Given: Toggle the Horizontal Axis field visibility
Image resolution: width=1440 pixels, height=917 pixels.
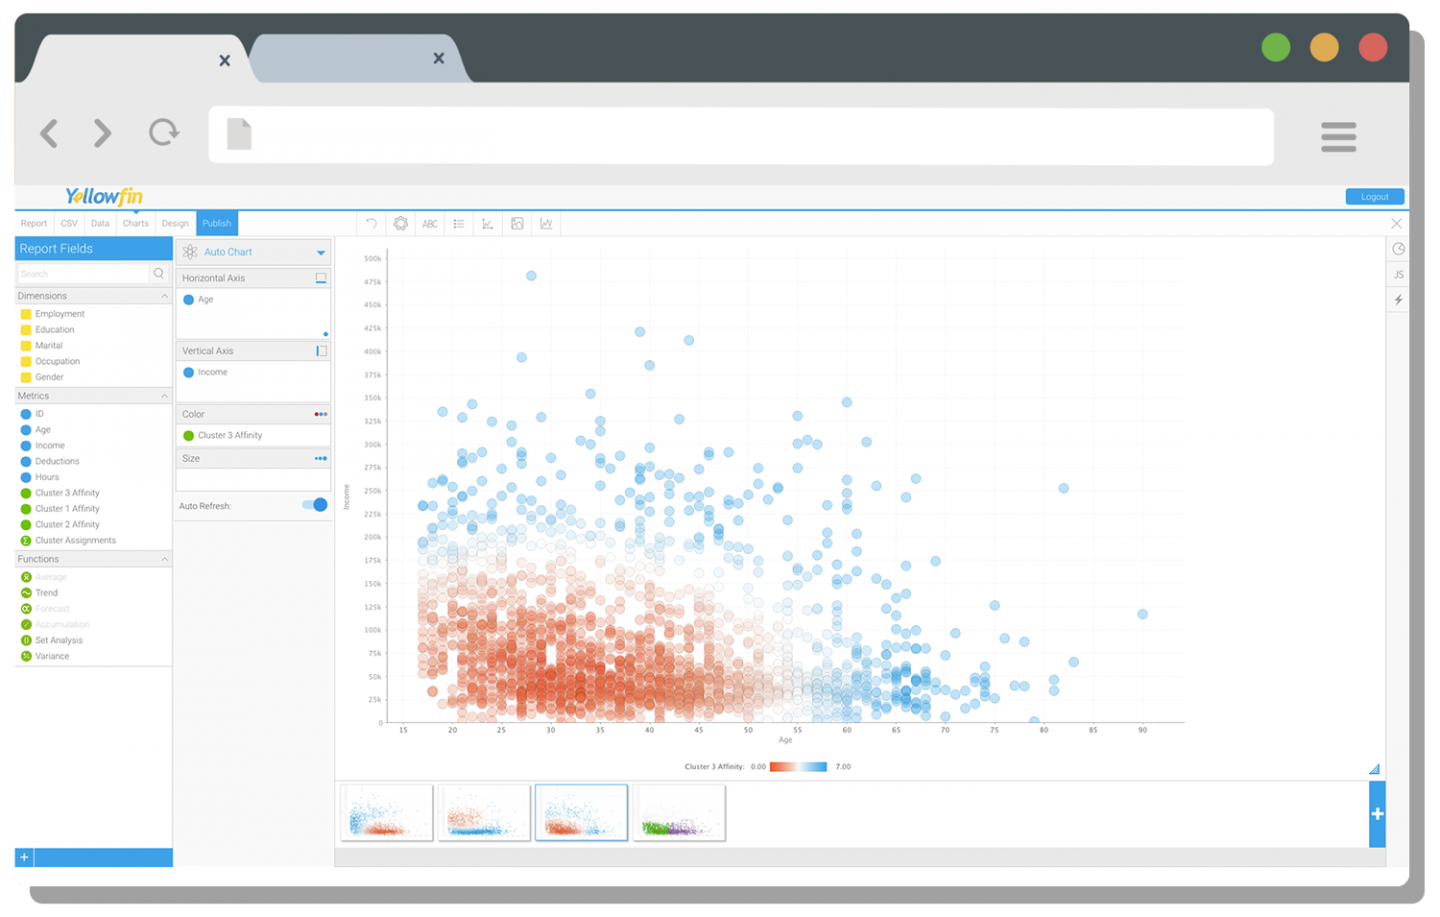Looking at the screenshot, I should (320, 277).
